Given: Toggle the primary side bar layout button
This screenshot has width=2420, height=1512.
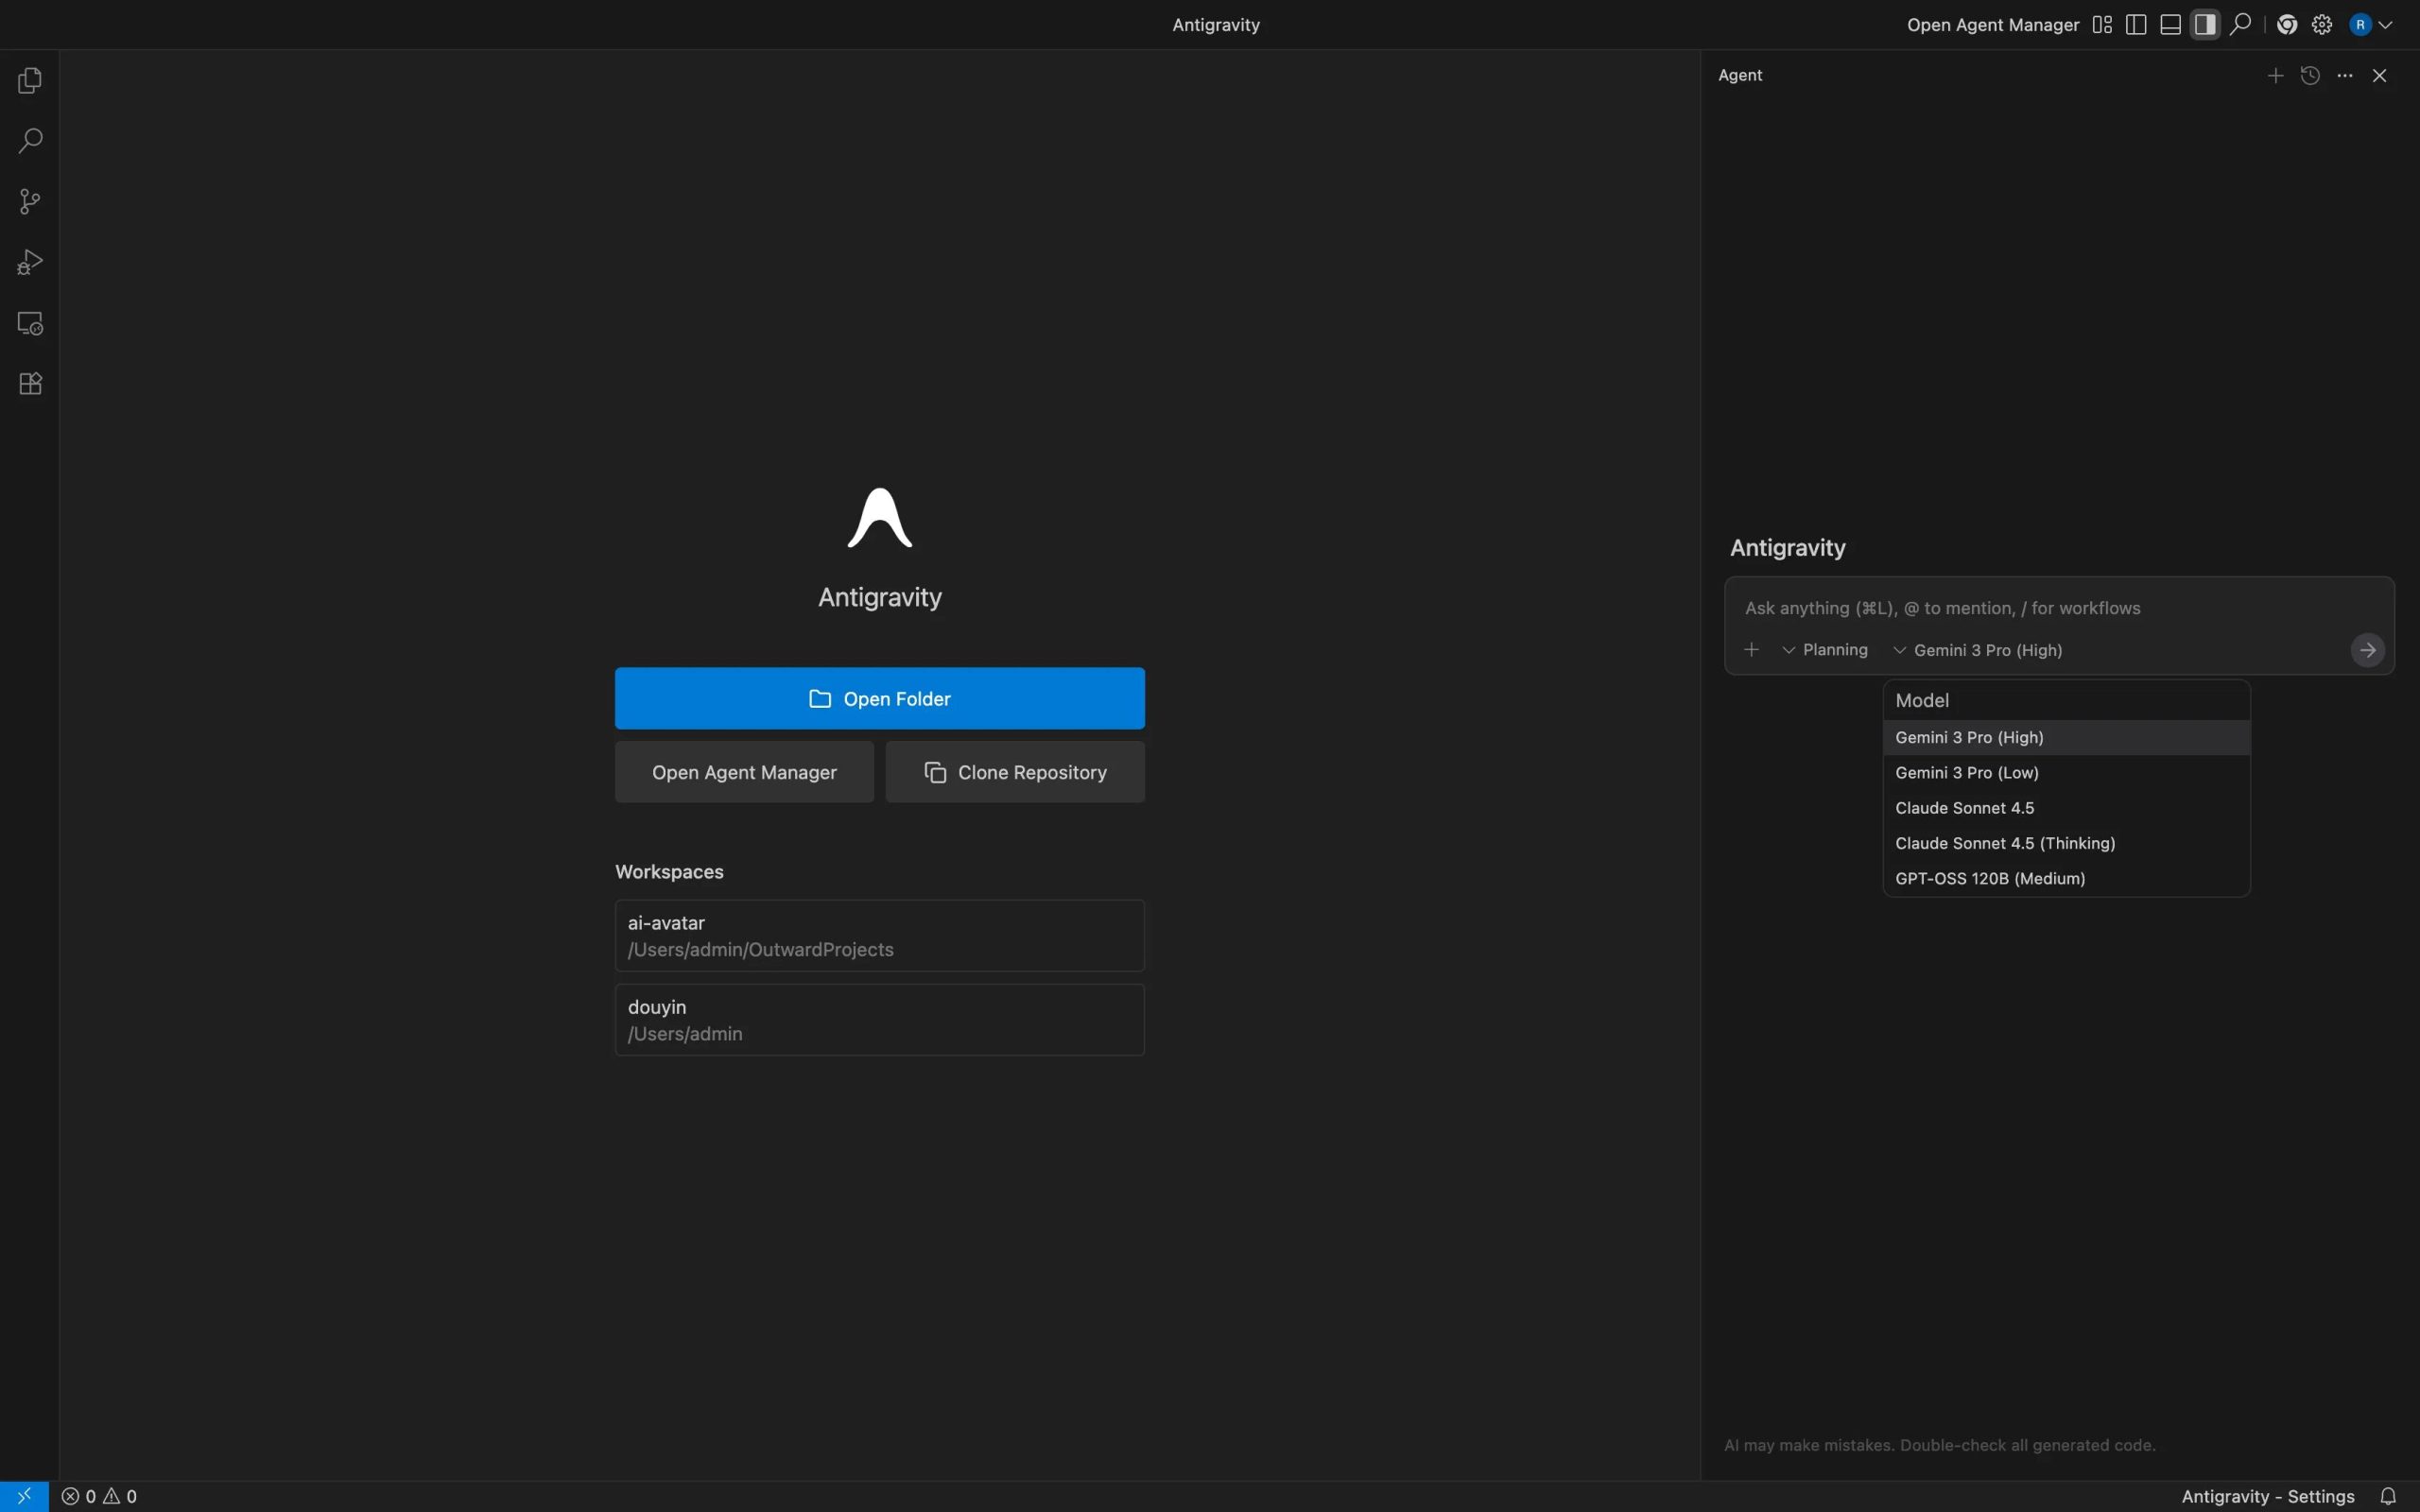Looking at the screenshot, I should (x=2136, y=25).
